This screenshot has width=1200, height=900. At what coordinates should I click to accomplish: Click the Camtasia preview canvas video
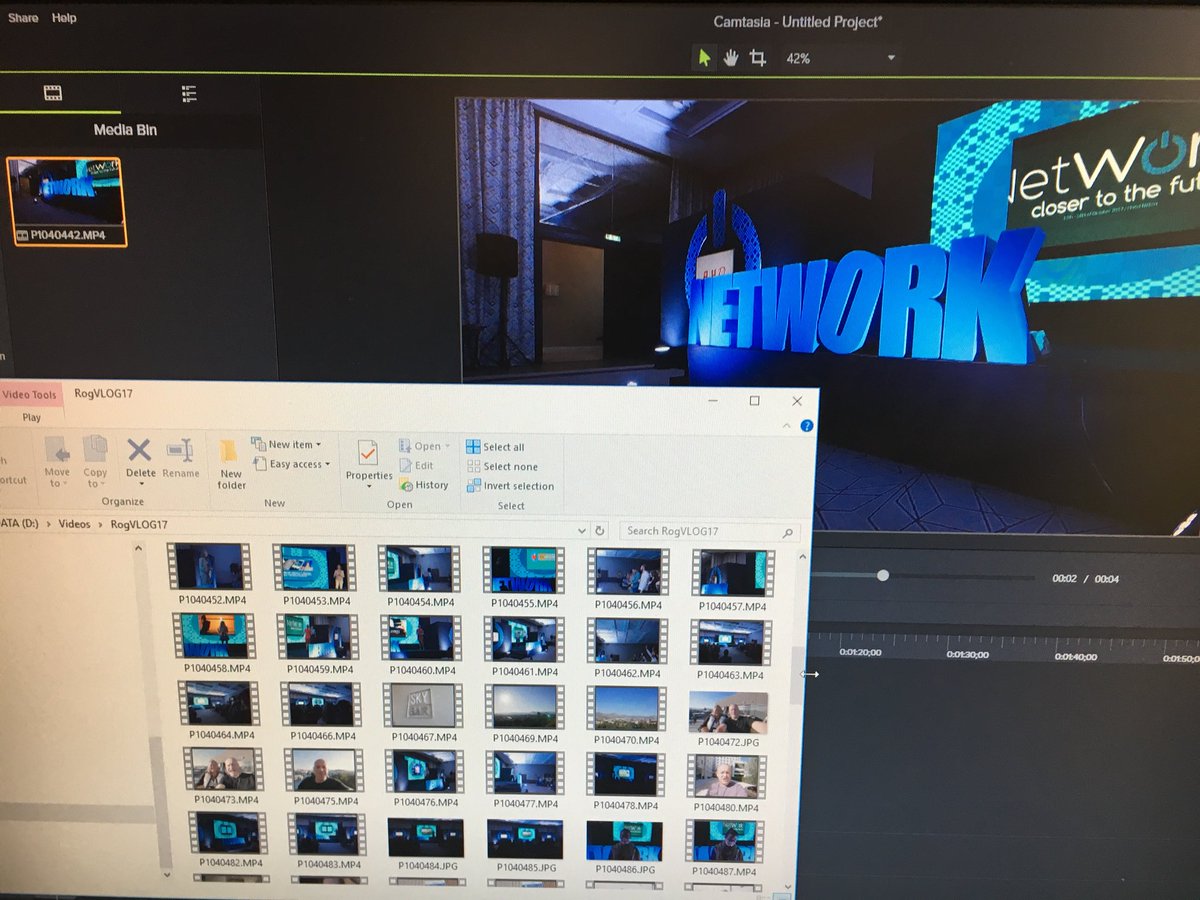828,315
